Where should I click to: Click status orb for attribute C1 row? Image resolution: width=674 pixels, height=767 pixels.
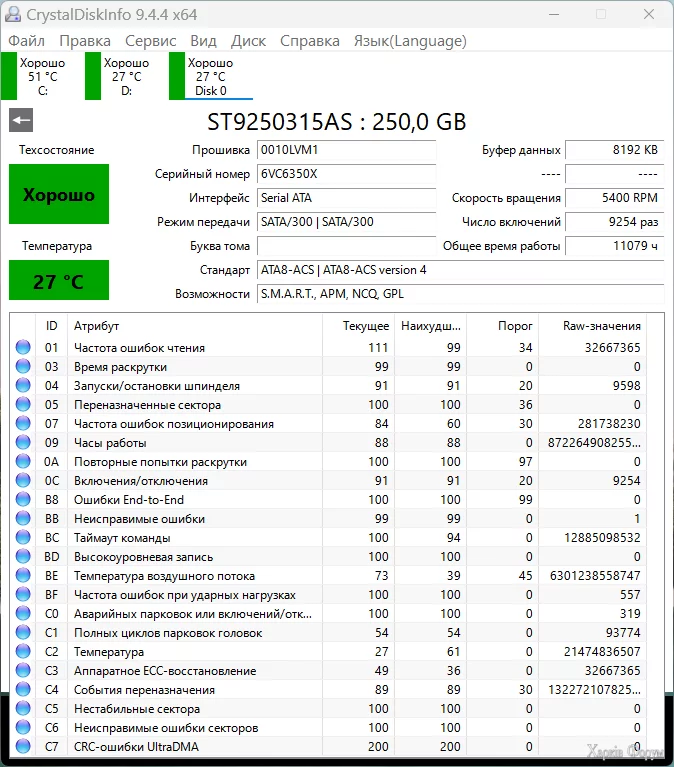[x=23, y=632]
